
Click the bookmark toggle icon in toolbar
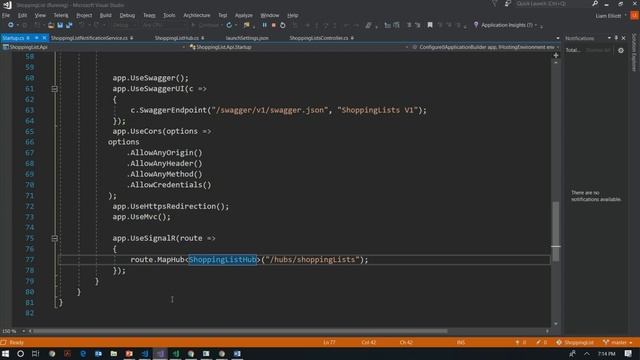[430, 25]
